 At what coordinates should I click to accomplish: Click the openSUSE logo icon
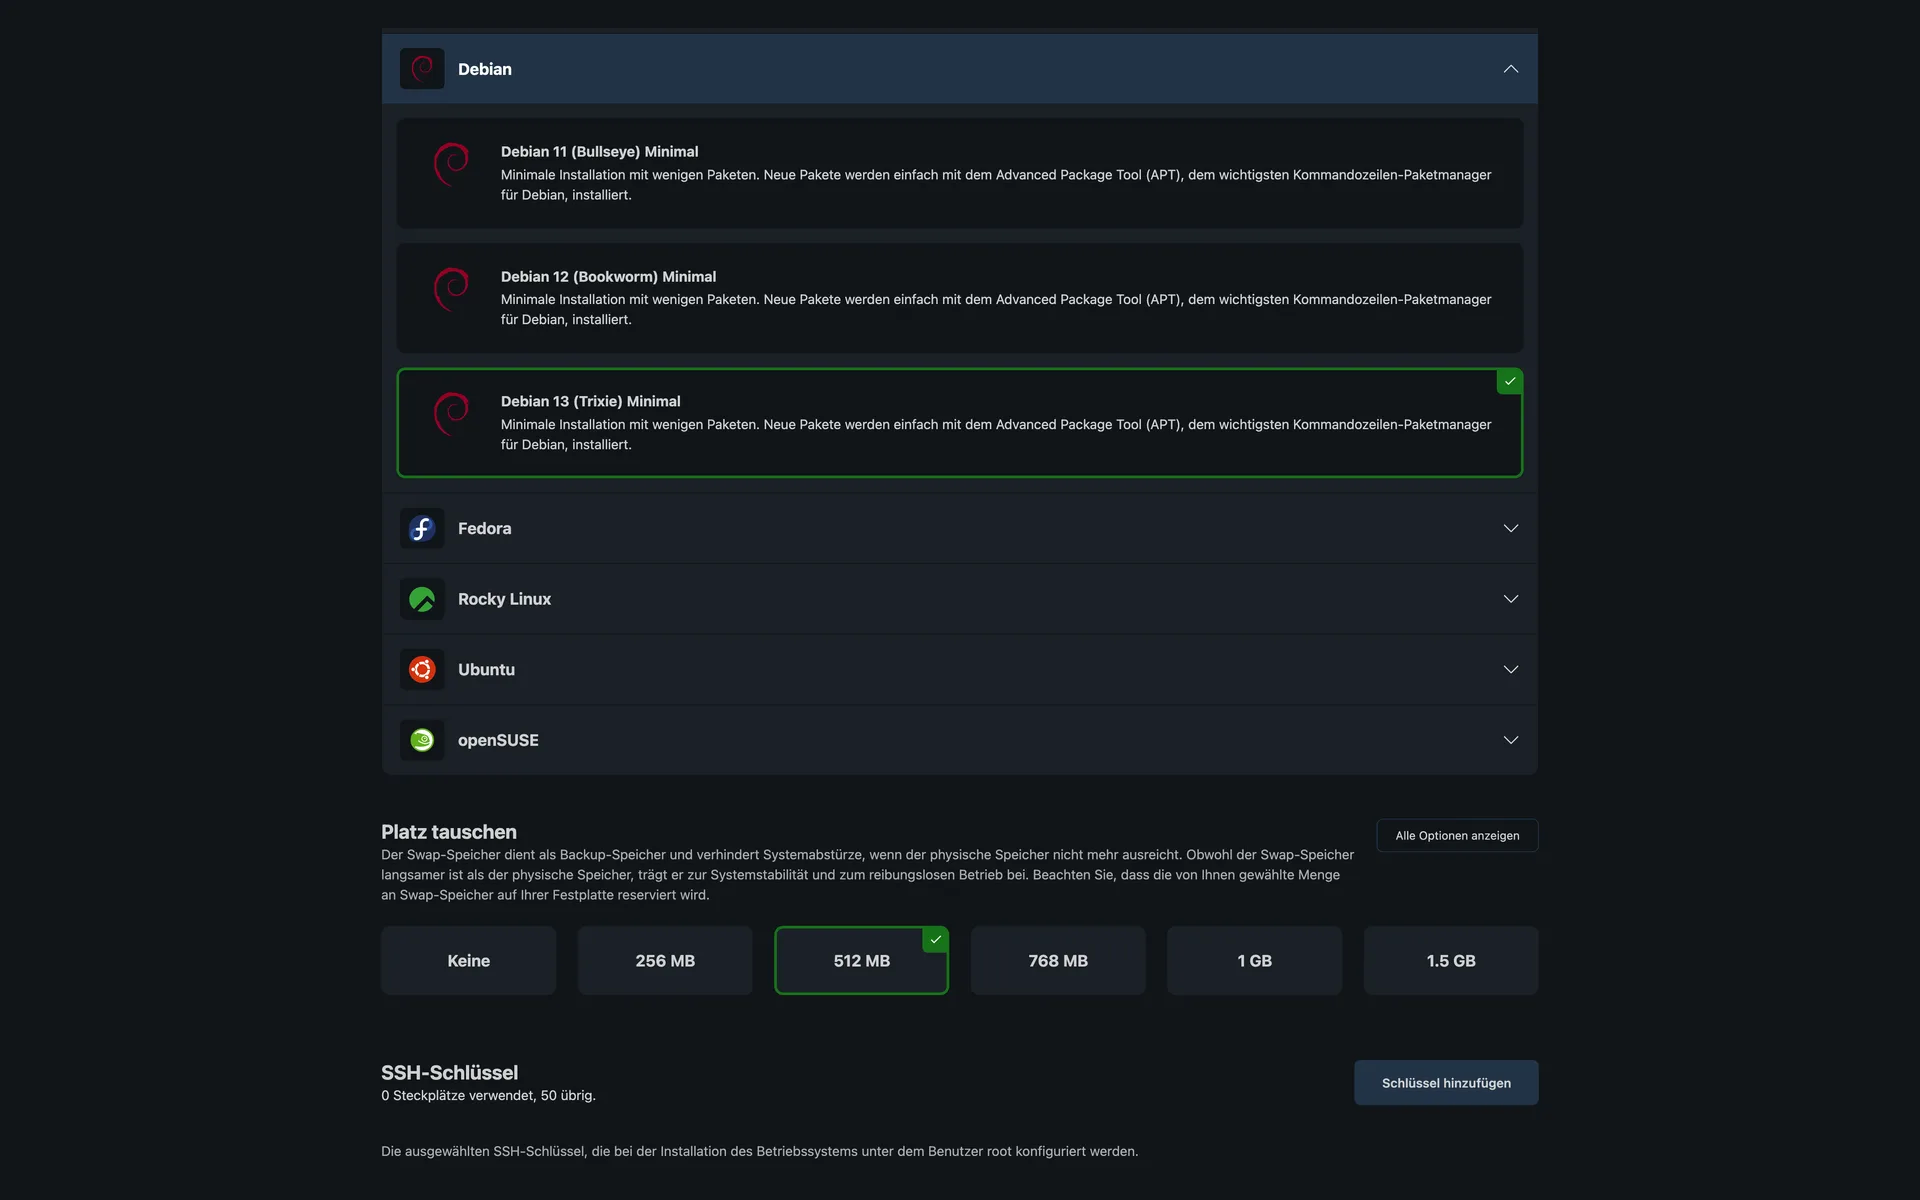[x=422, y=740]
